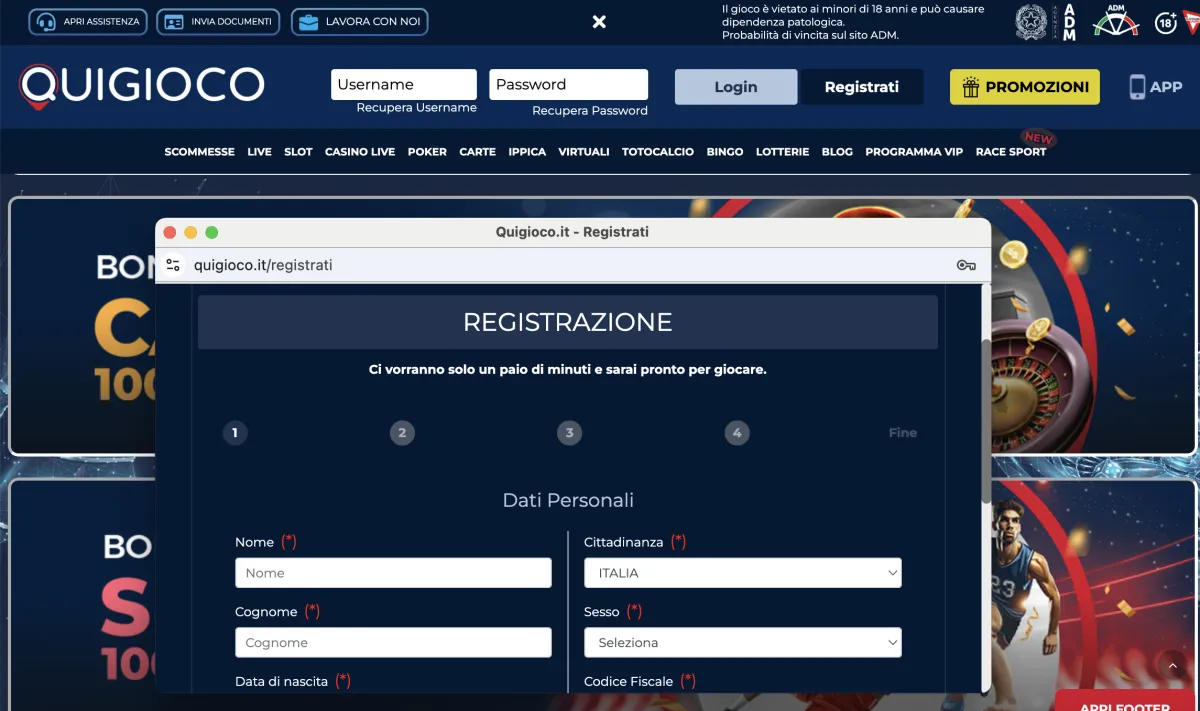Click the scroll-to-top arrow button
This screenshot has width=1200, height=711.
tap(1173, 665)
